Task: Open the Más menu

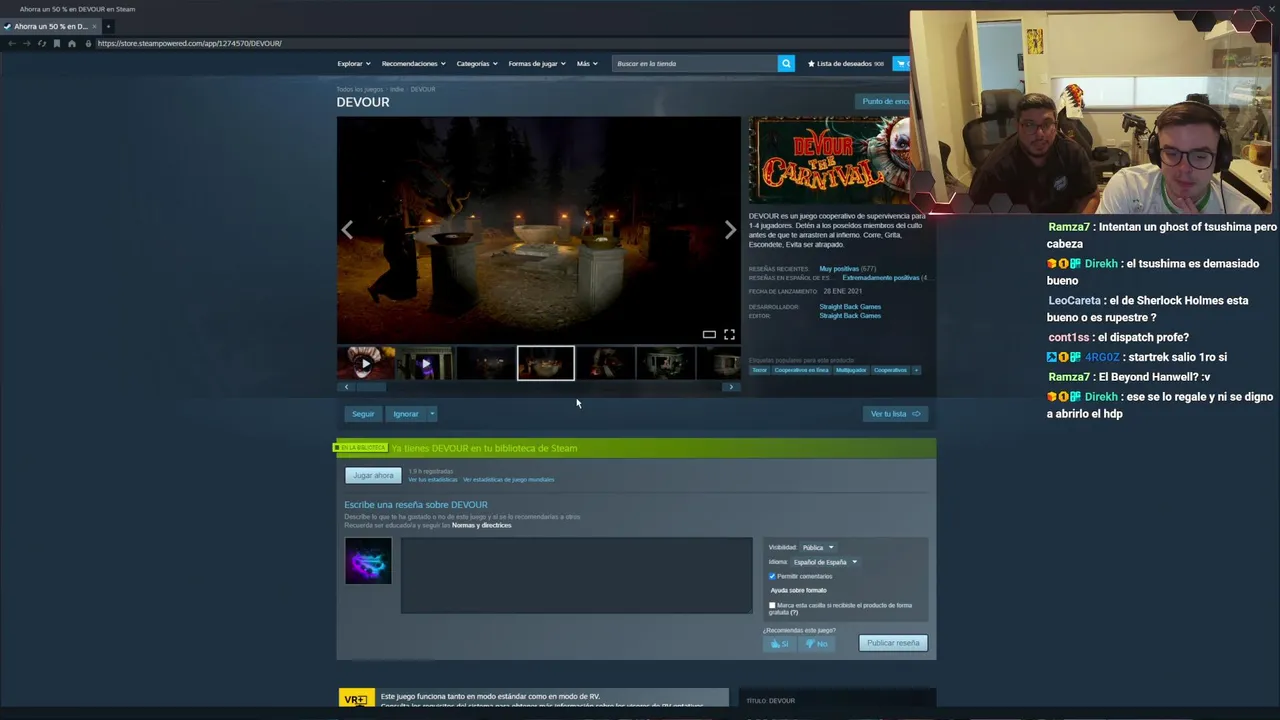Action: pos(587,63)
